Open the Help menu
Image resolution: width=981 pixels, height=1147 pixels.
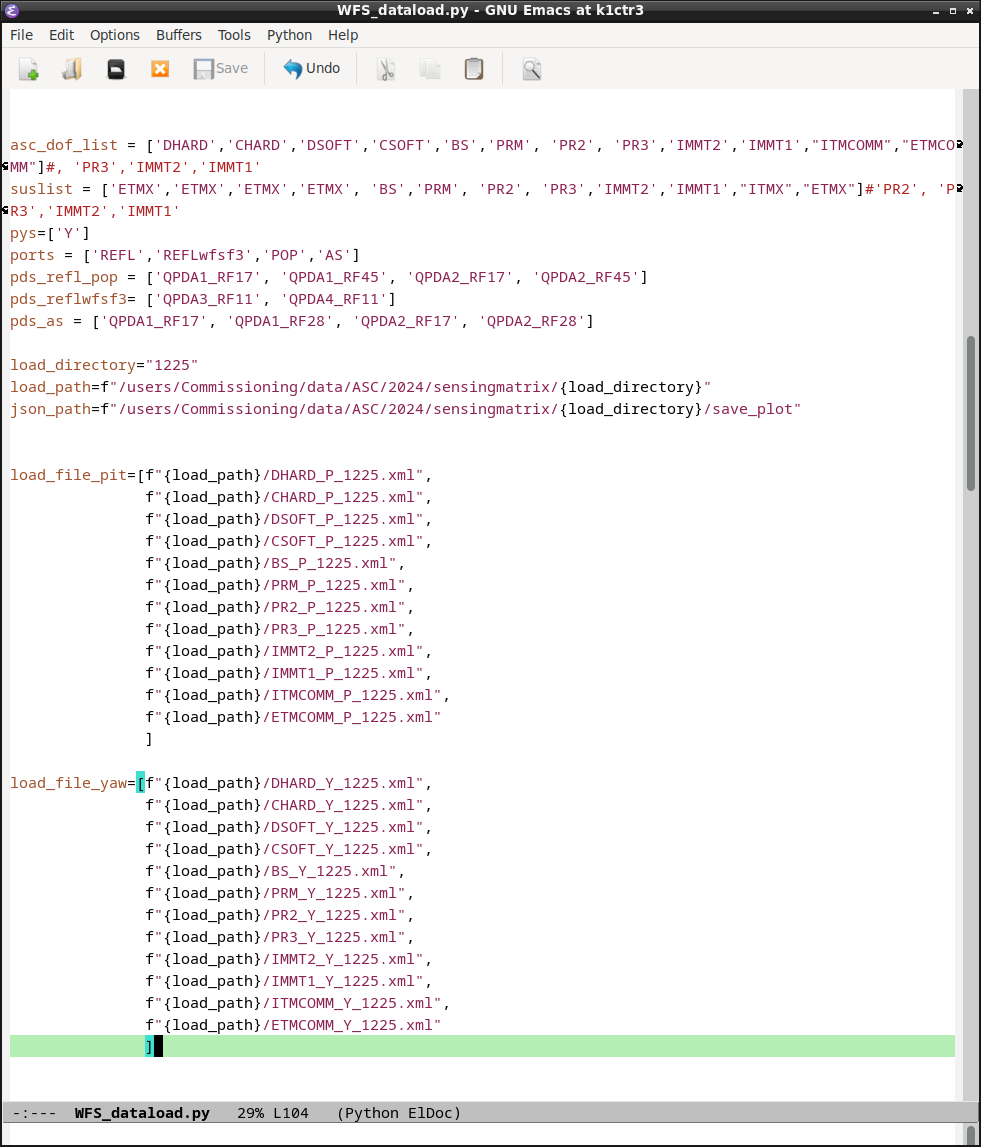342,35
